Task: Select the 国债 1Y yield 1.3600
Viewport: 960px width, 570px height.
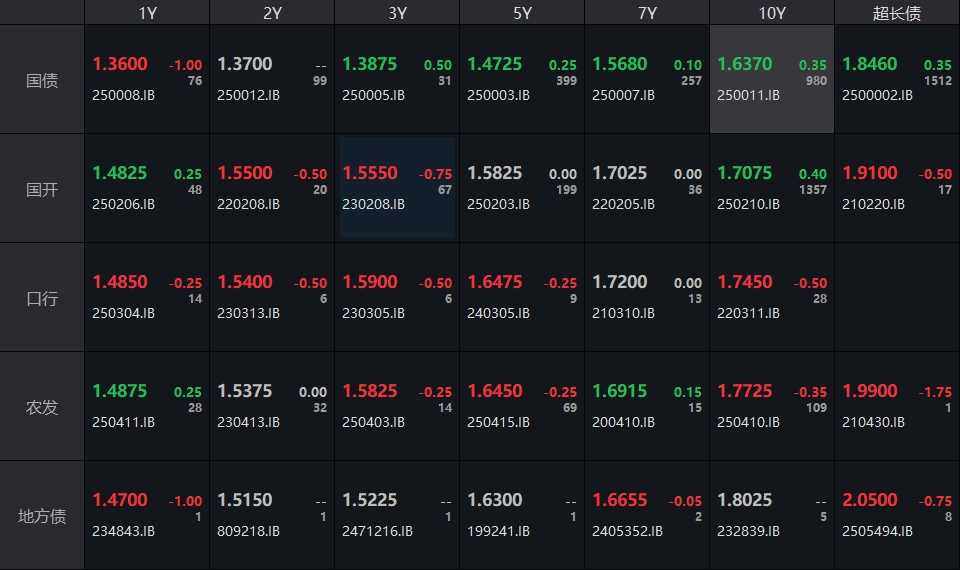Action: tap(120, 64)
